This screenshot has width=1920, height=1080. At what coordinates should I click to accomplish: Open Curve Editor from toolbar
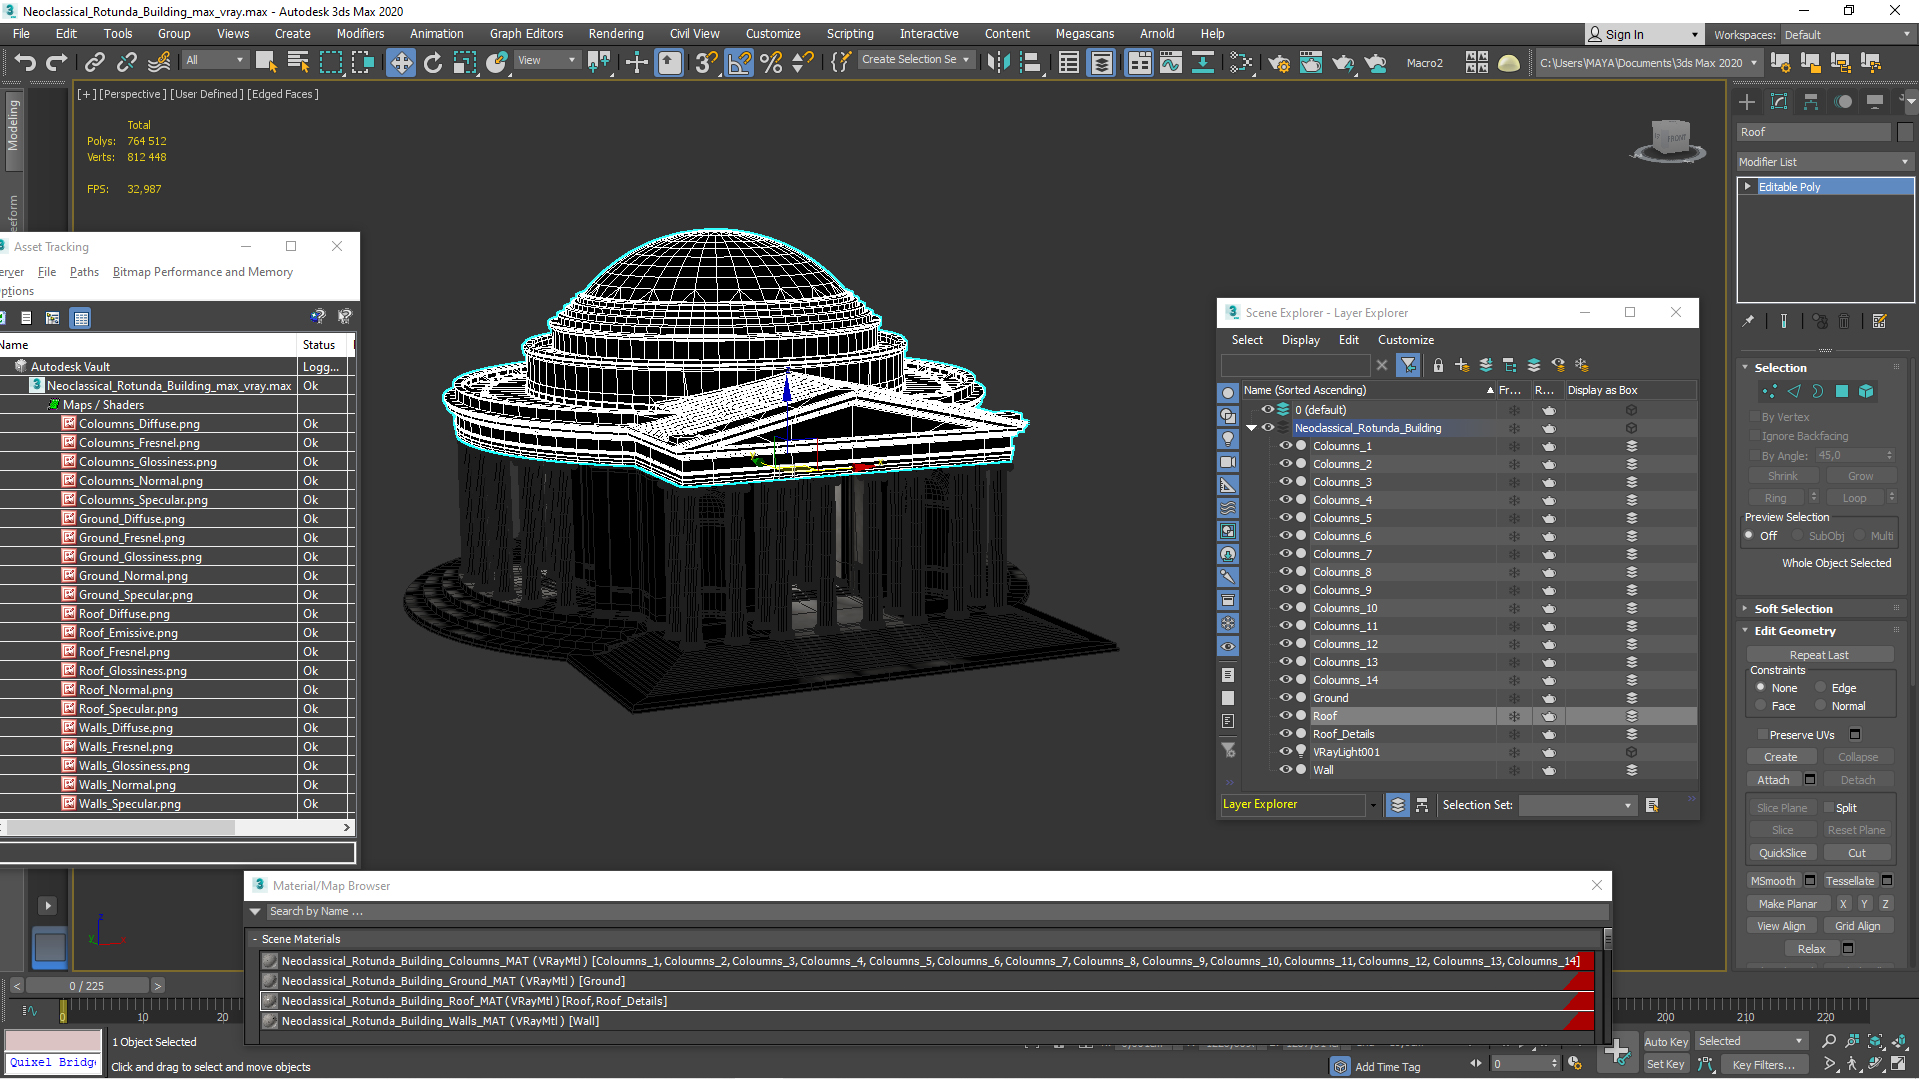click(1171, 63)
